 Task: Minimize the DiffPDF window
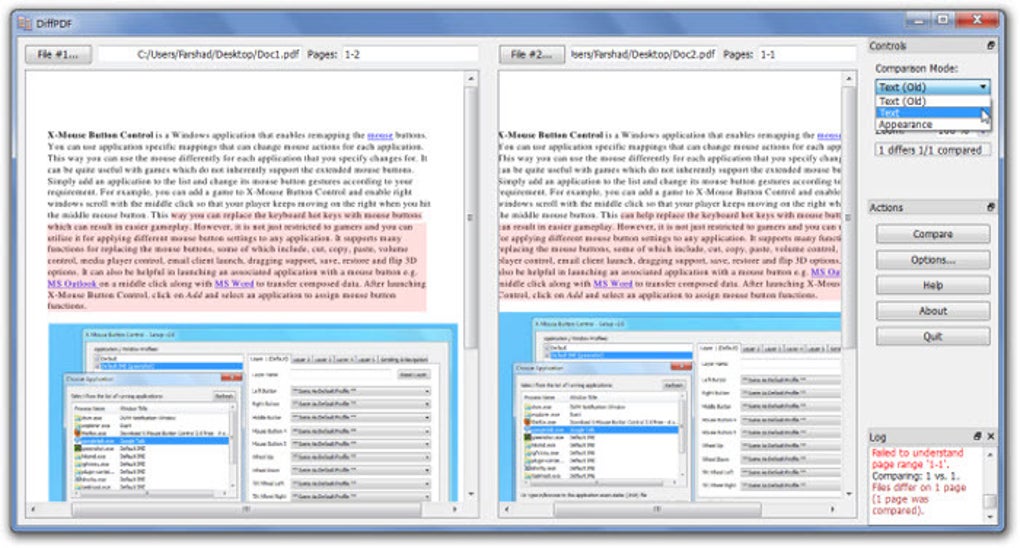[x=918, y=20]
